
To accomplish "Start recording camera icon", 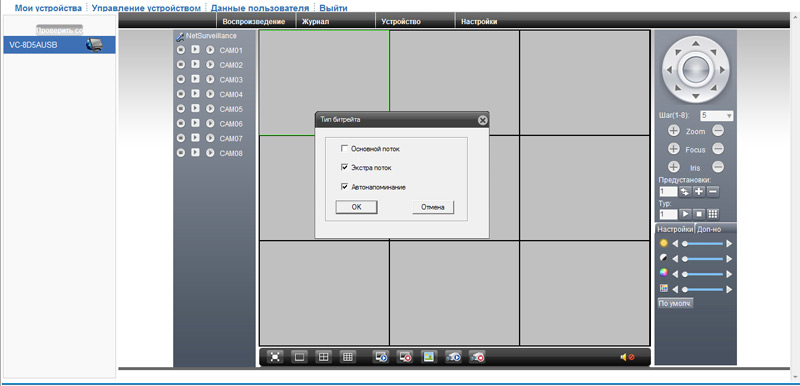I will (453, 357).
